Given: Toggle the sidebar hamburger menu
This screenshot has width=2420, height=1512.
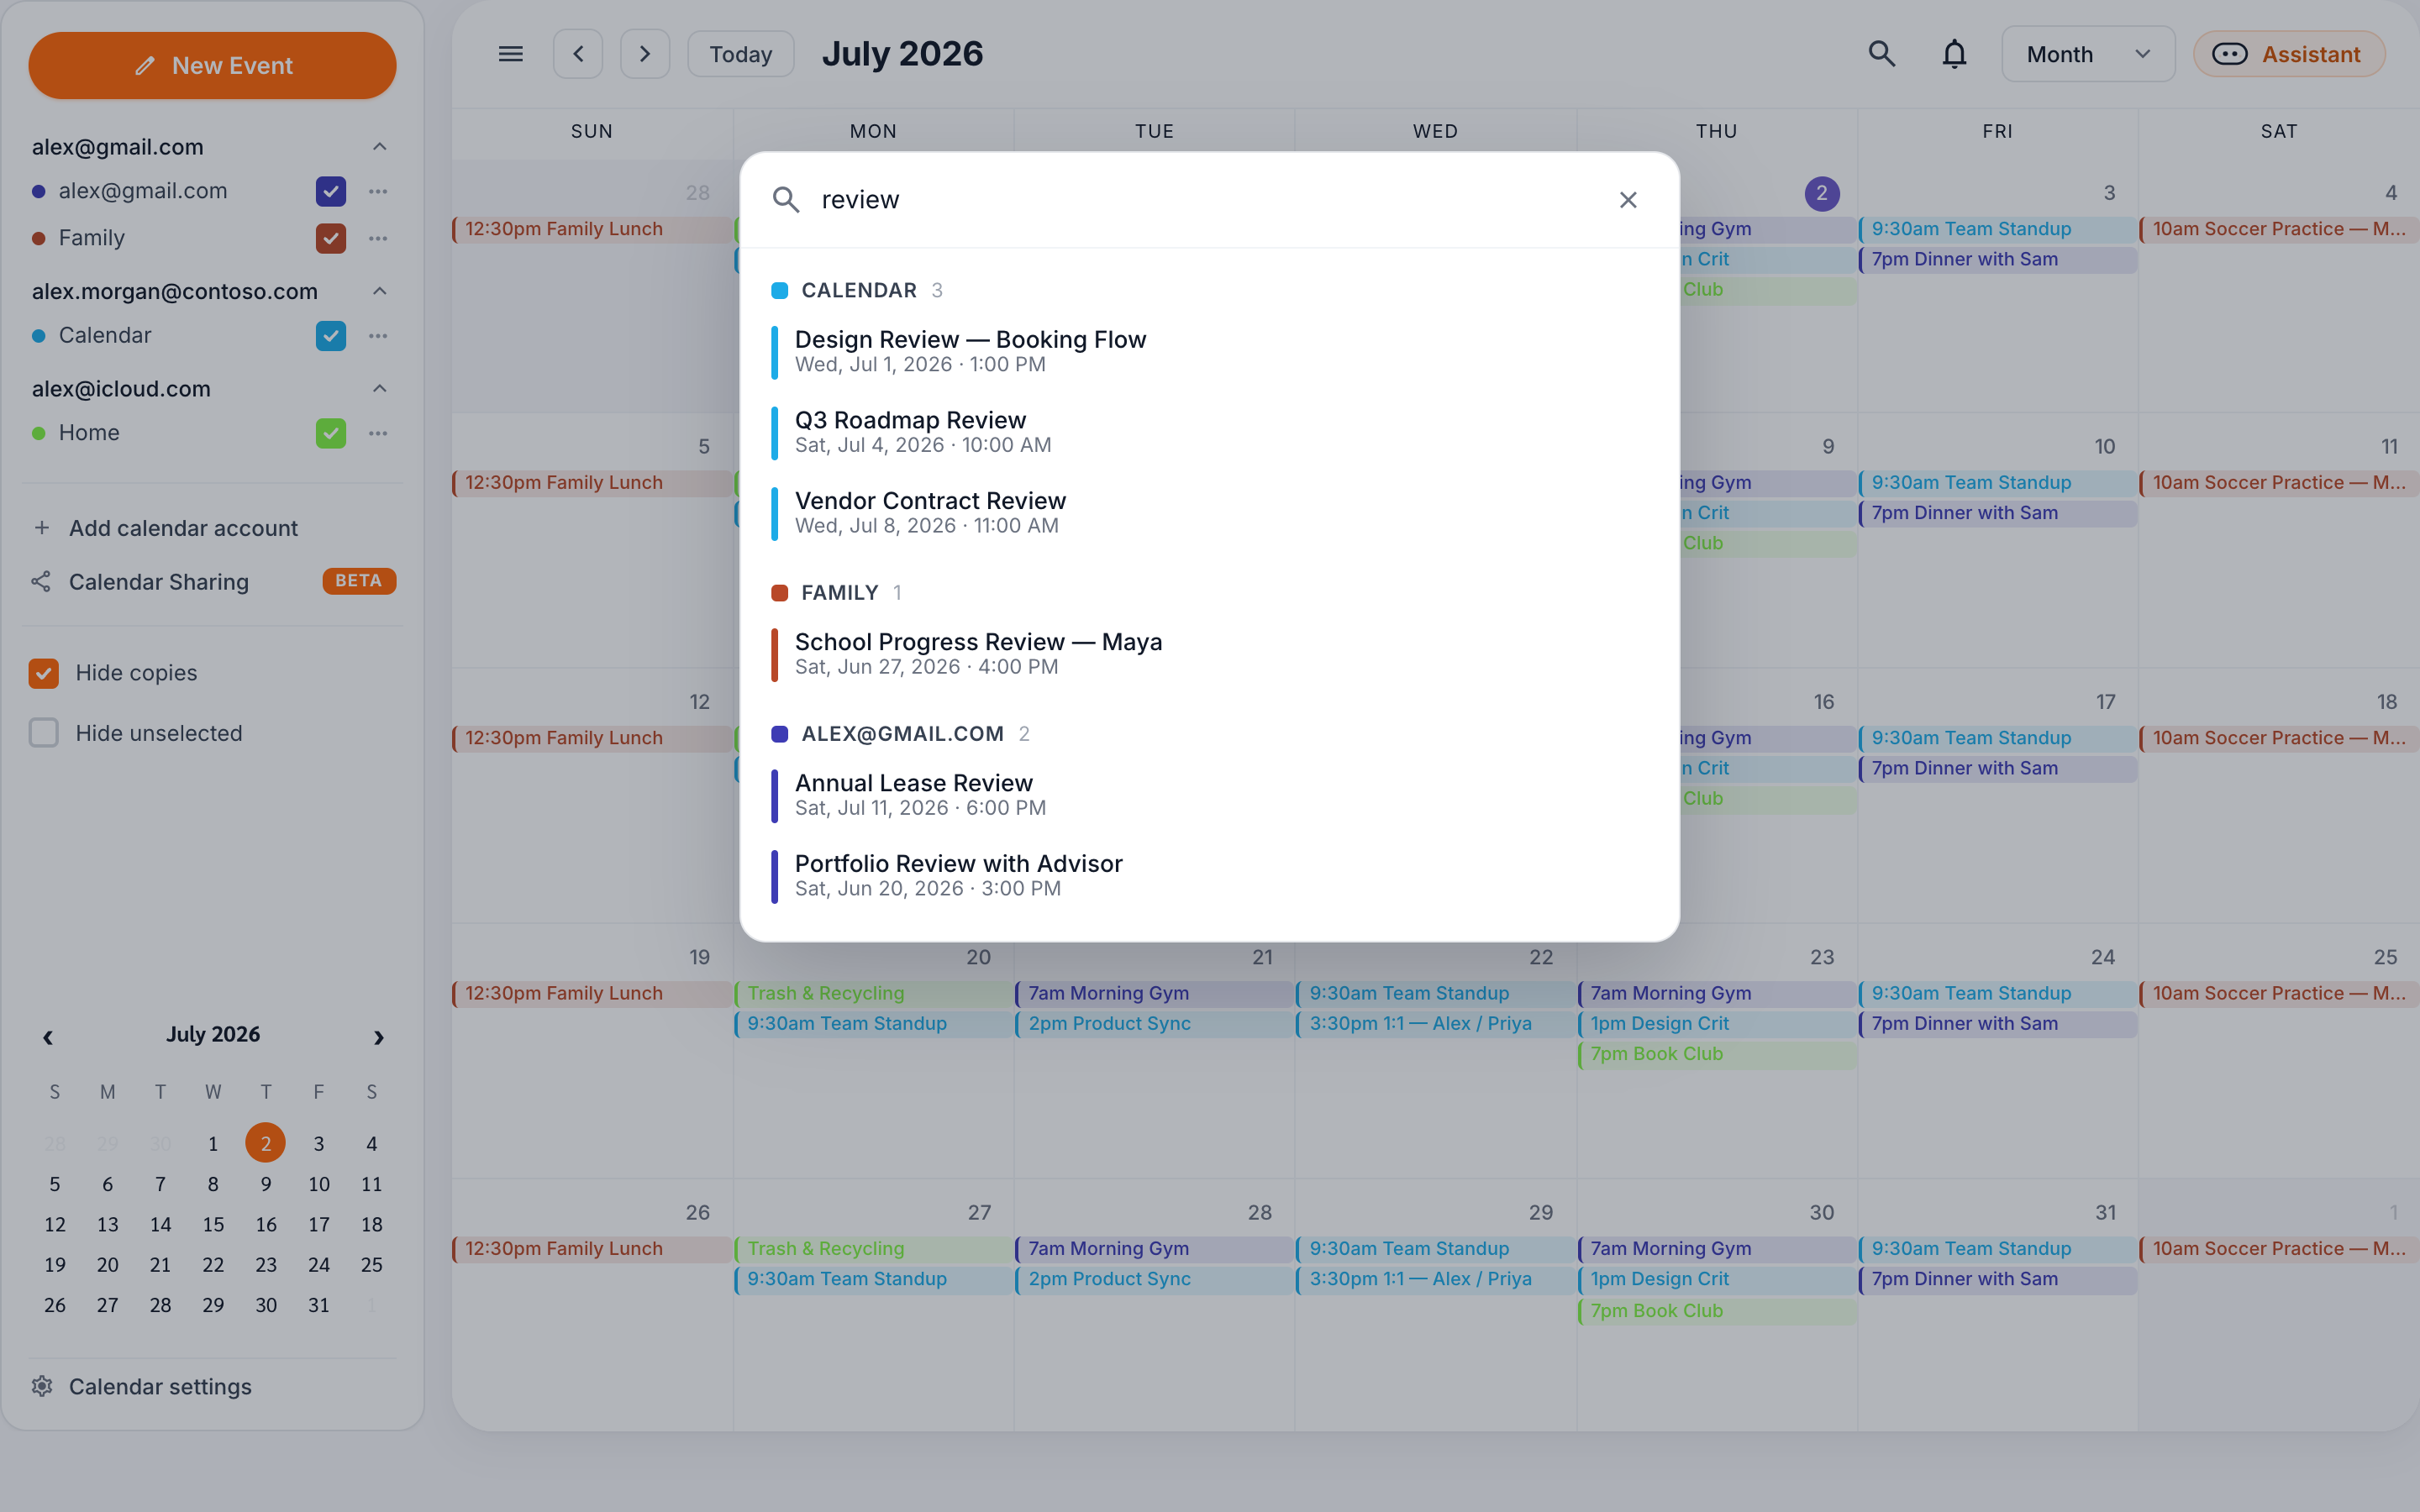Looking at the screenshot, I should pos(510,54).
